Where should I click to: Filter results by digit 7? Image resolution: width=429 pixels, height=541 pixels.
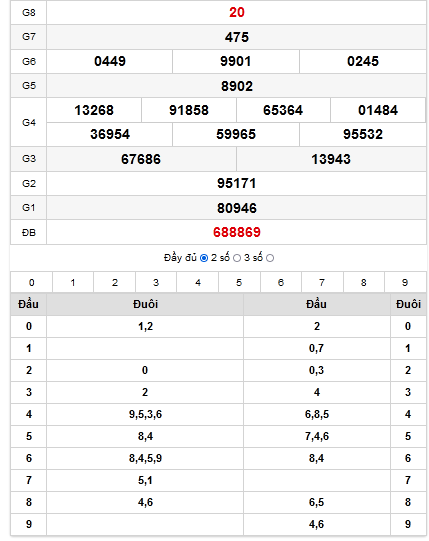click(x=322, y=283)
